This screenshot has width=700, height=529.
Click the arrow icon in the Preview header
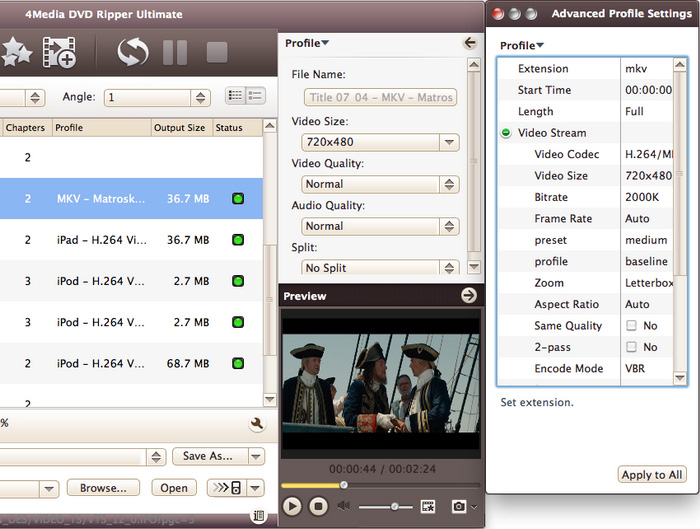tap(468, 296)
